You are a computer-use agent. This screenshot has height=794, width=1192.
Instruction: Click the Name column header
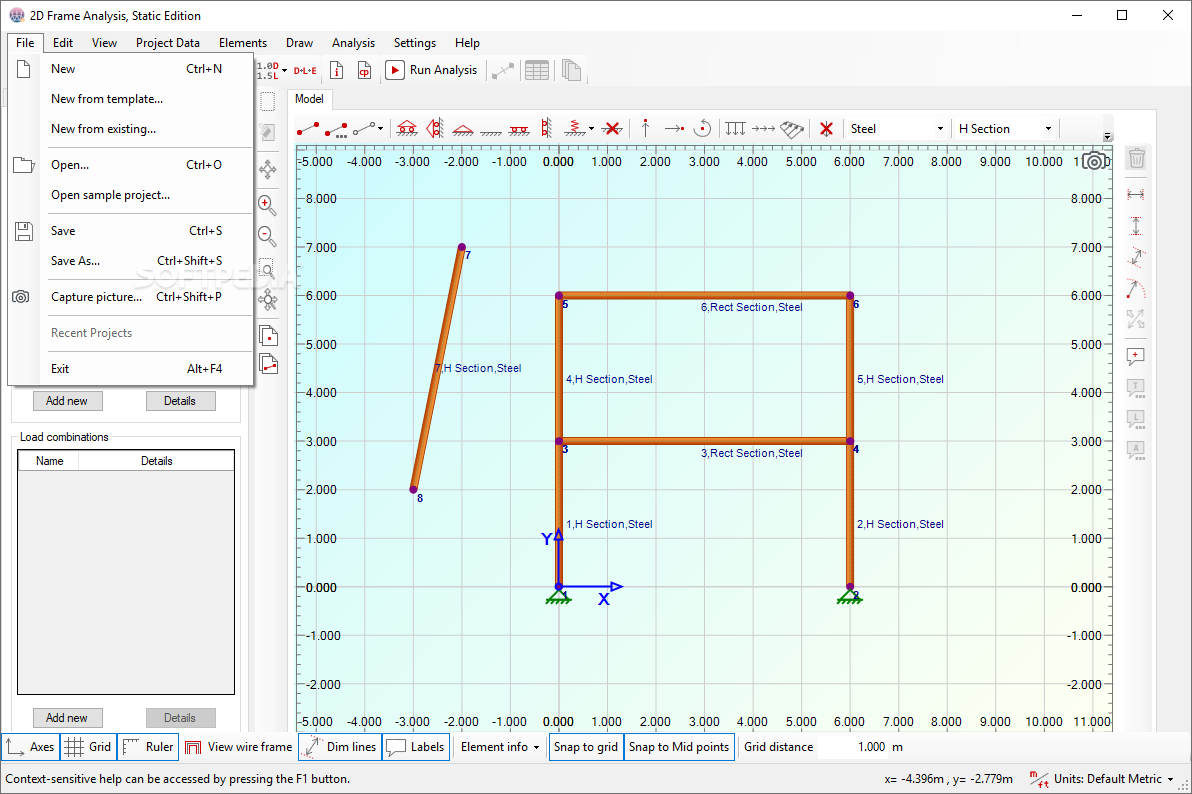pyautogui.click(x=49, y=461)
